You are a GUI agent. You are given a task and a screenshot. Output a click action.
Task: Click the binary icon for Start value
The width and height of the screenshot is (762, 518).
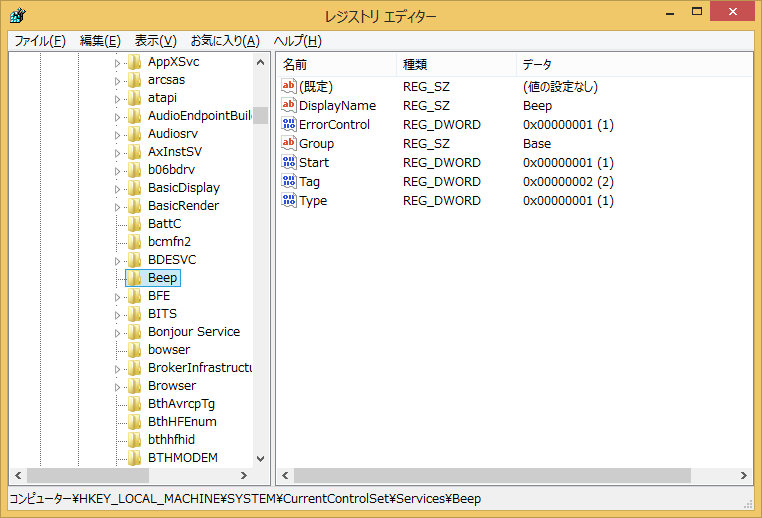289,162
